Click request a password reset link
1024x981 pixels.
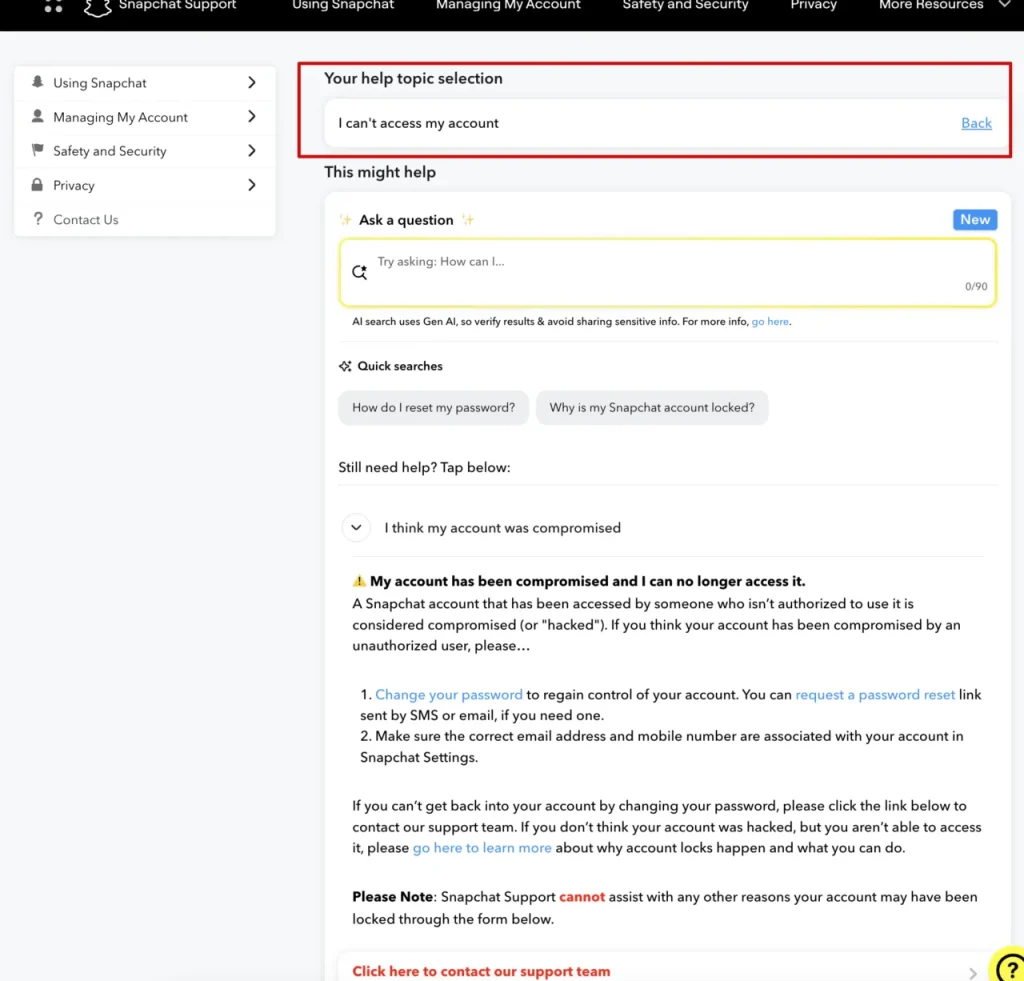tap(875, 694)
